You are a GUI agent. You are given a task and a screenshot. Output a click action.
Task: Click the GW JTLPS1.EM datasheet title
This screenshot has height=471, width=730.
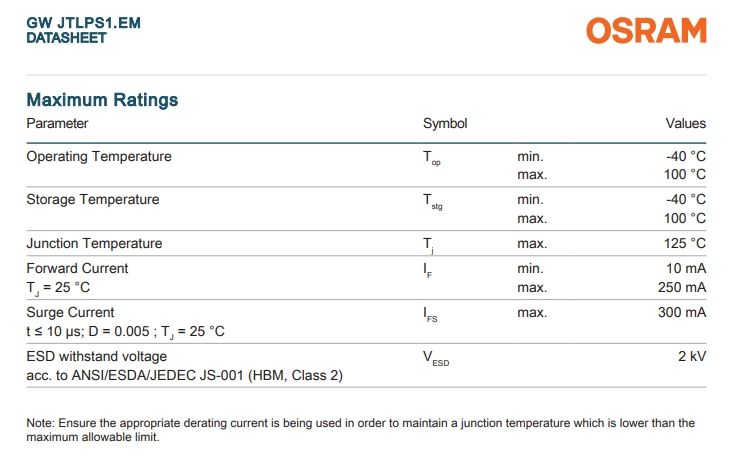pyautogui.click(x=83, y=22)
